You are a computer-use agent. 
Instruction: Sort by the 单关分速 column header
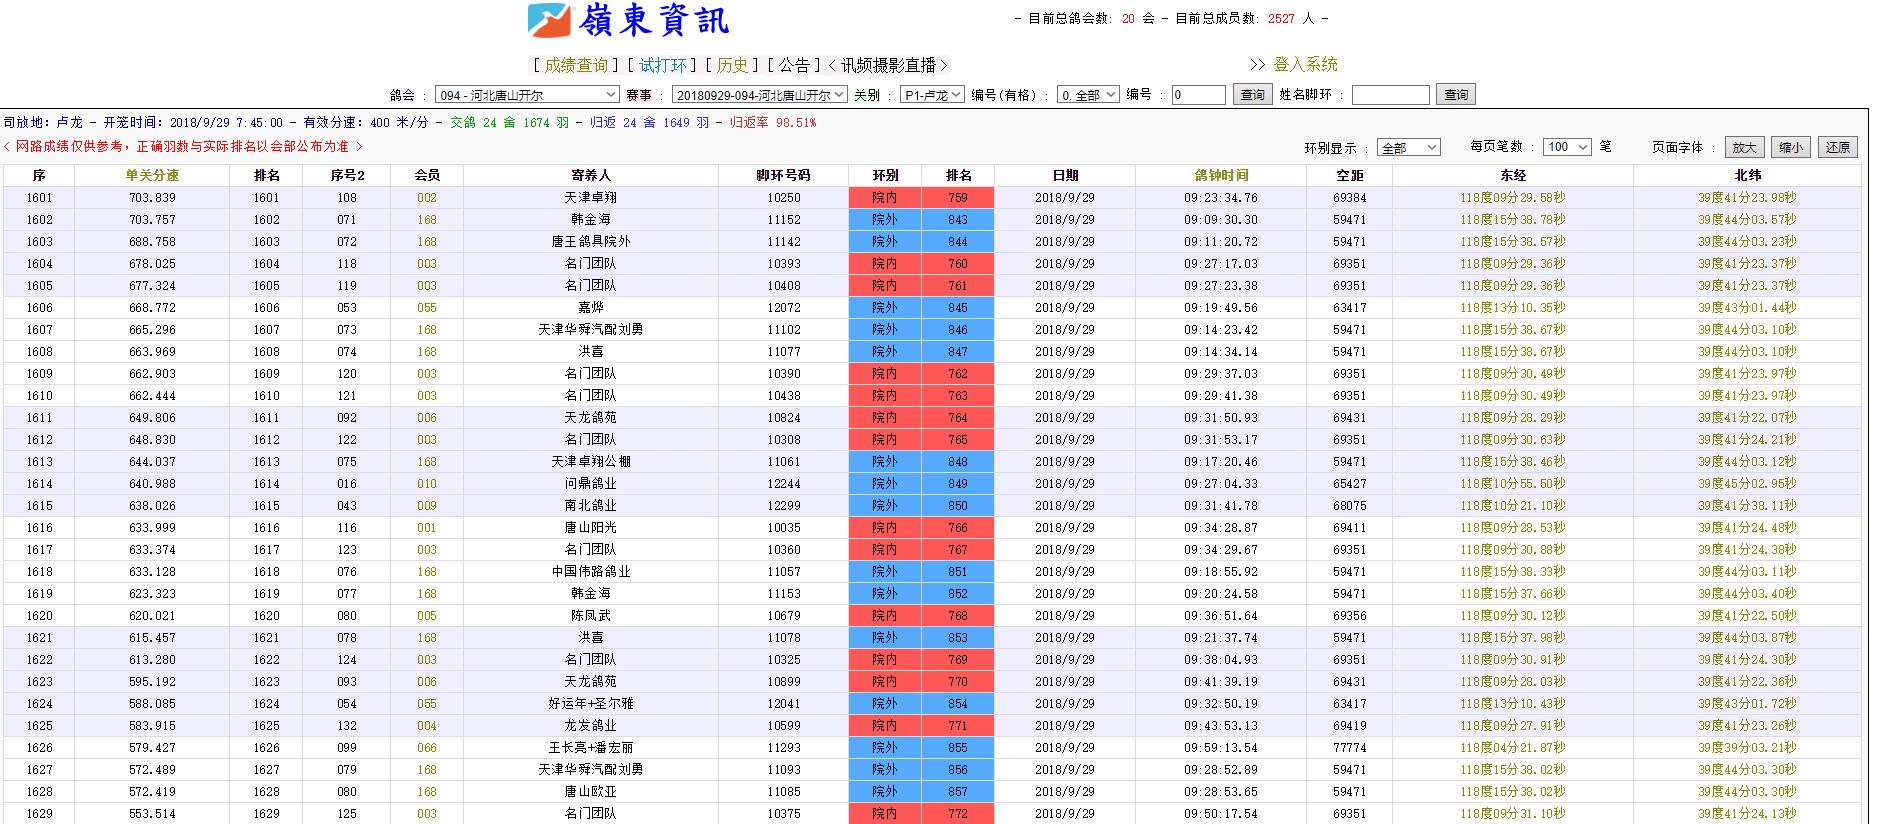pyautogui.click(x=152, y=175)
